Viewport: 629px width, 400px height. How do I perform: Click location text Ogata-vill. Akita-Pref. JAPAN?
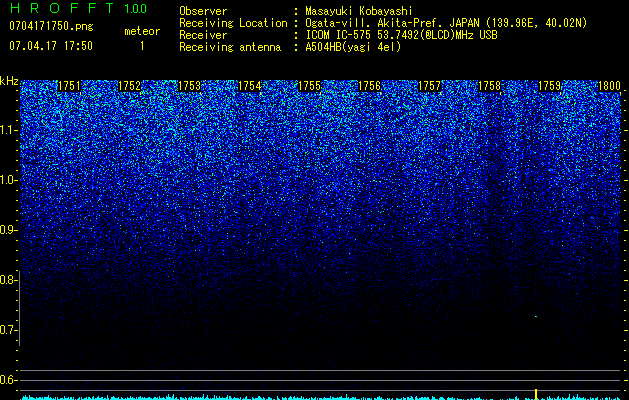(392, 23)
